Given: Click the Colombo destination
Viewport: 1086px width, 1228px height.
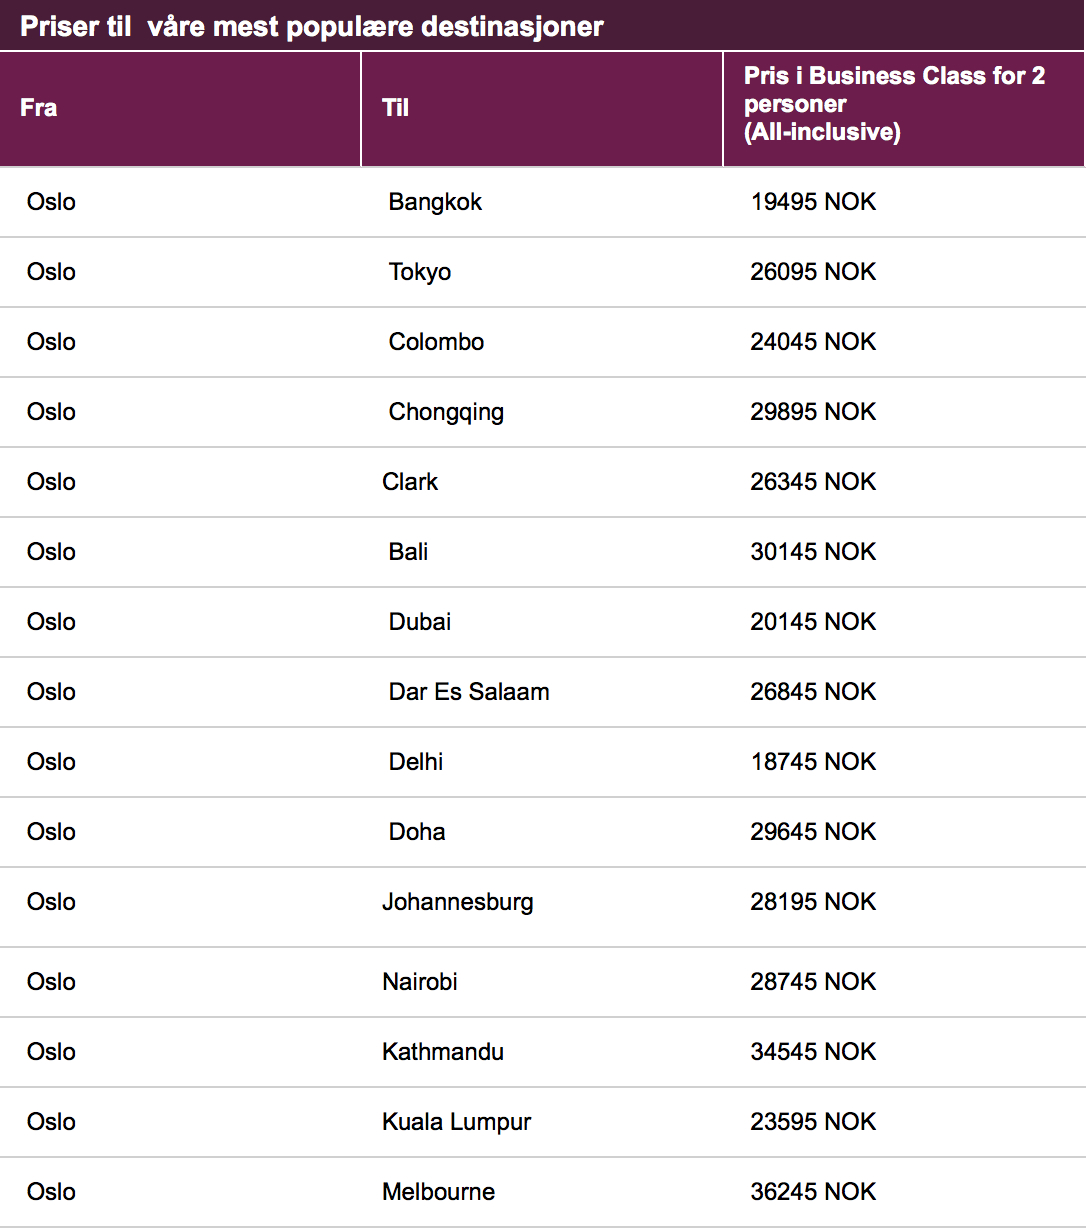Looking at the screenshot, I should point(436,342).
